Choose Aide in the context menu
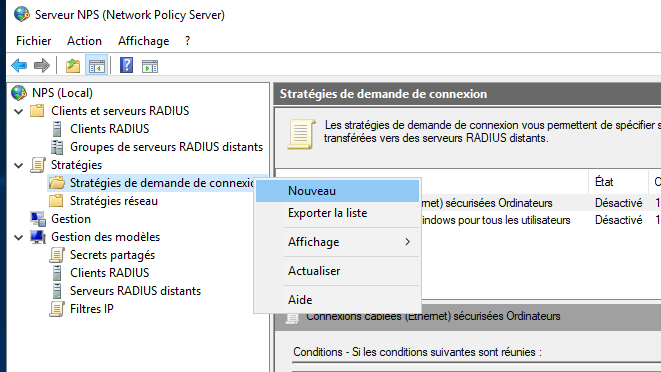 [x=337, y=300]
